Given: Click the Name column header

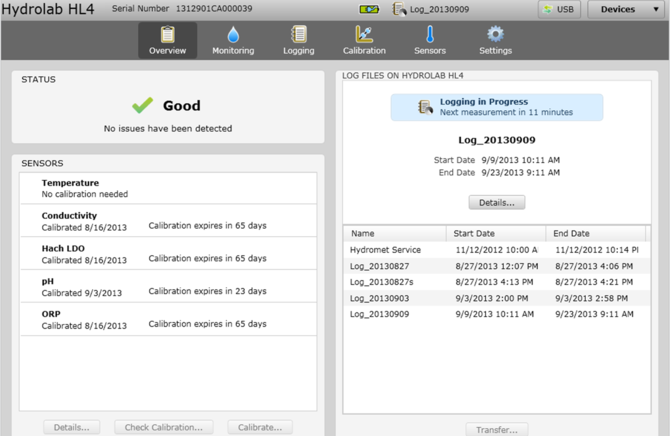Looking at the screenshot, I should 395,233.
